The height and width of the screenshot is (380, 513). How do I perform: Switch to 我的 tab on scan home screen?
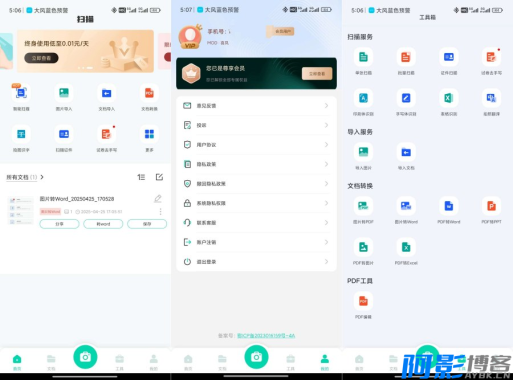154,362
